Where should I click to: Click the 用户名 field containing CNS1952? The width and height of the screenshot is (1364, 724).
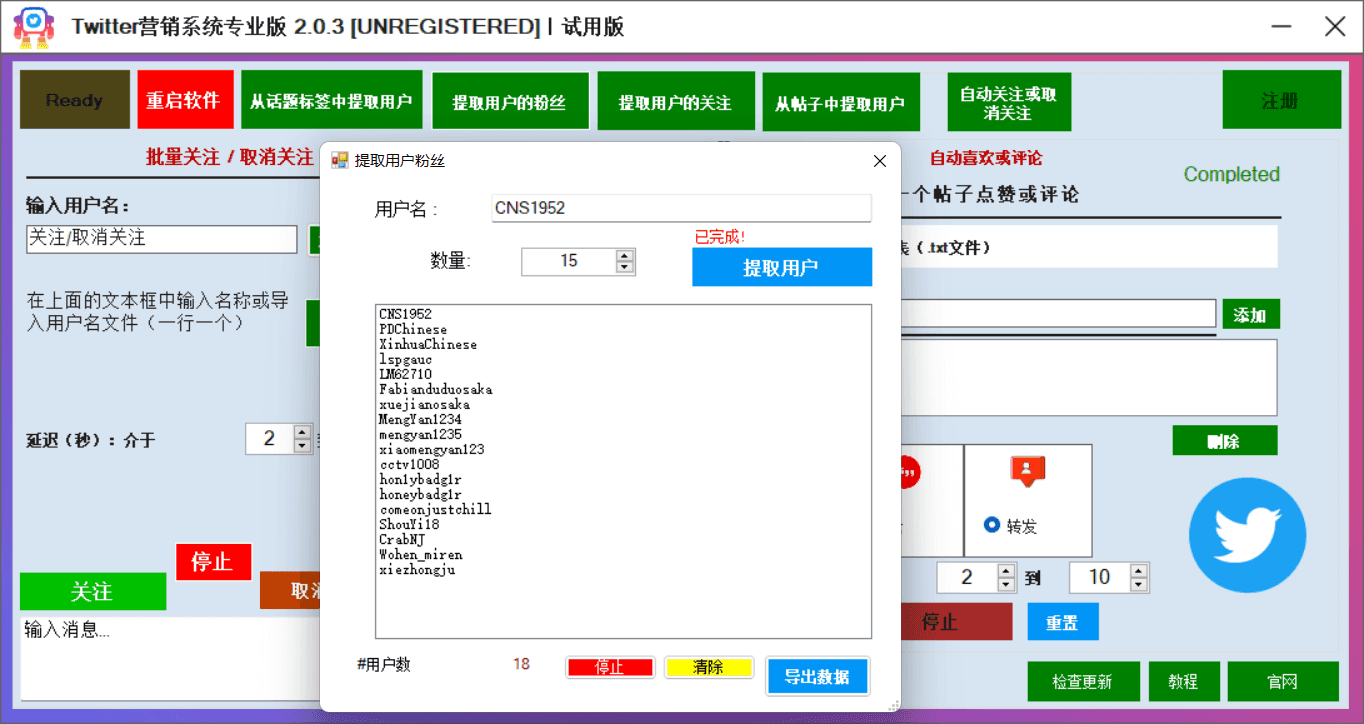[x=681, y=208]
